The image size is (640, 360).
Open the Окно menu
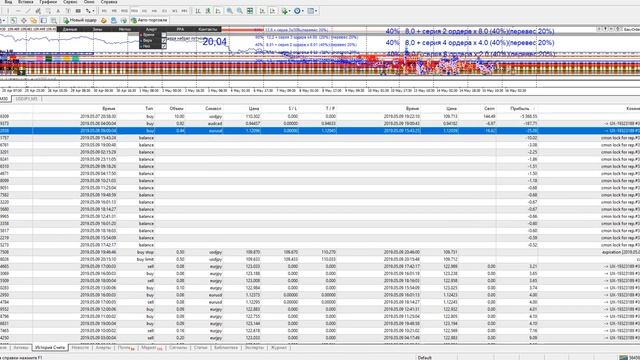tap(89, 2)
